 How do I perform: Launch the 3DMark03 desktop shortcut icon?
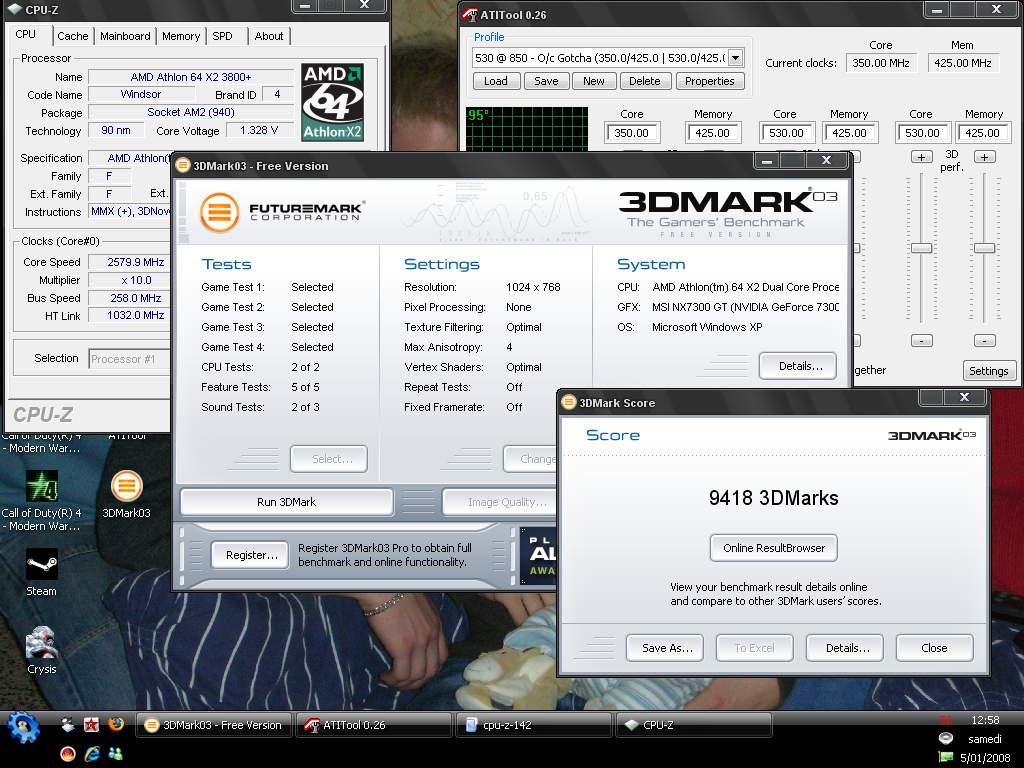[126, 487]
